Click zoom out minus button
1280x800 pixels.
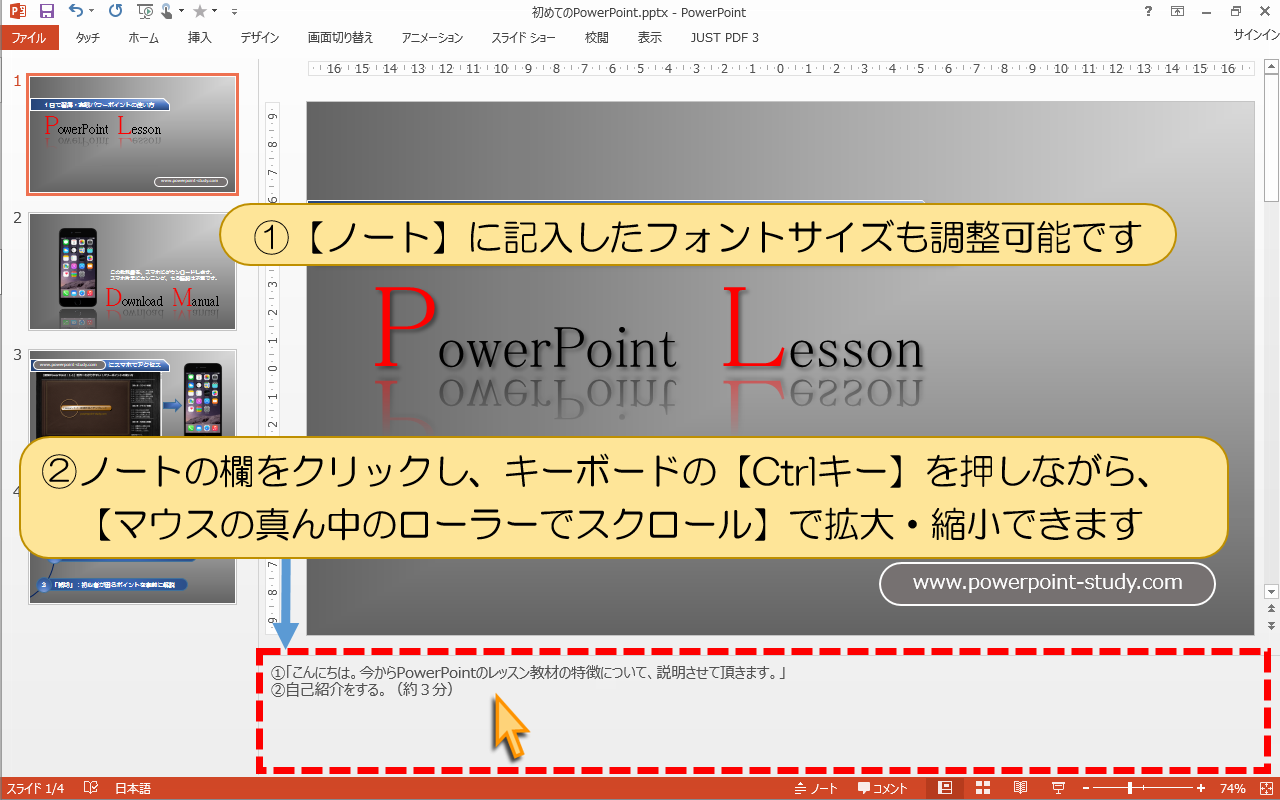pyautogui.click(x=1086, y=789)
